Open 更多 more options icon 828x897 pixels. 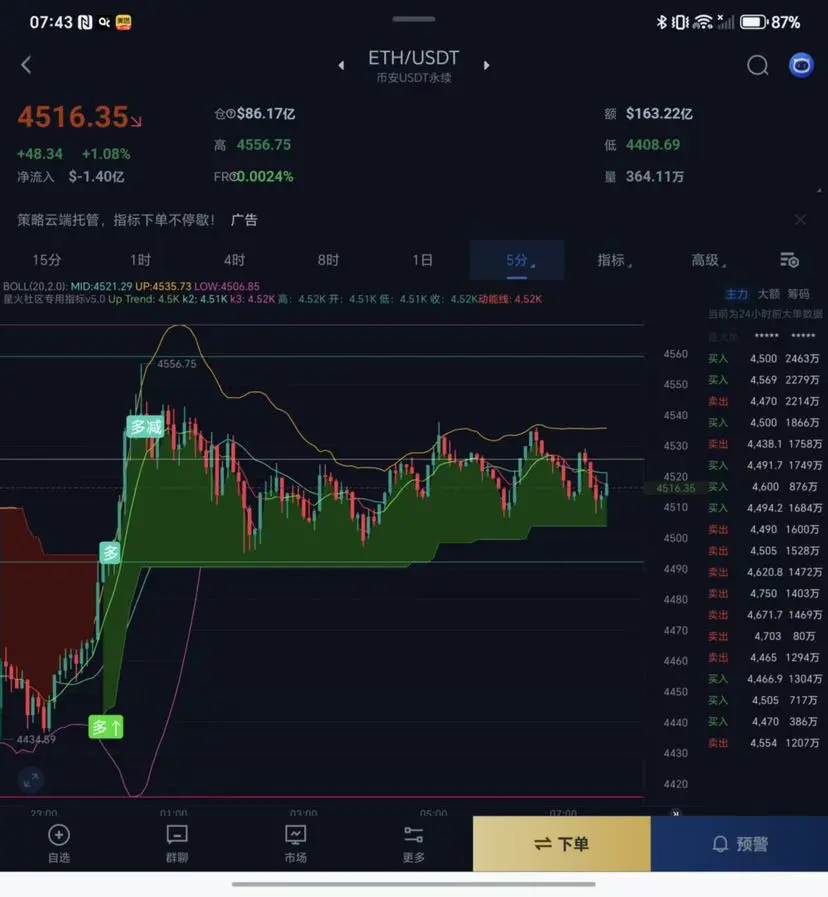pyautogui.click(x=413, y=844)
